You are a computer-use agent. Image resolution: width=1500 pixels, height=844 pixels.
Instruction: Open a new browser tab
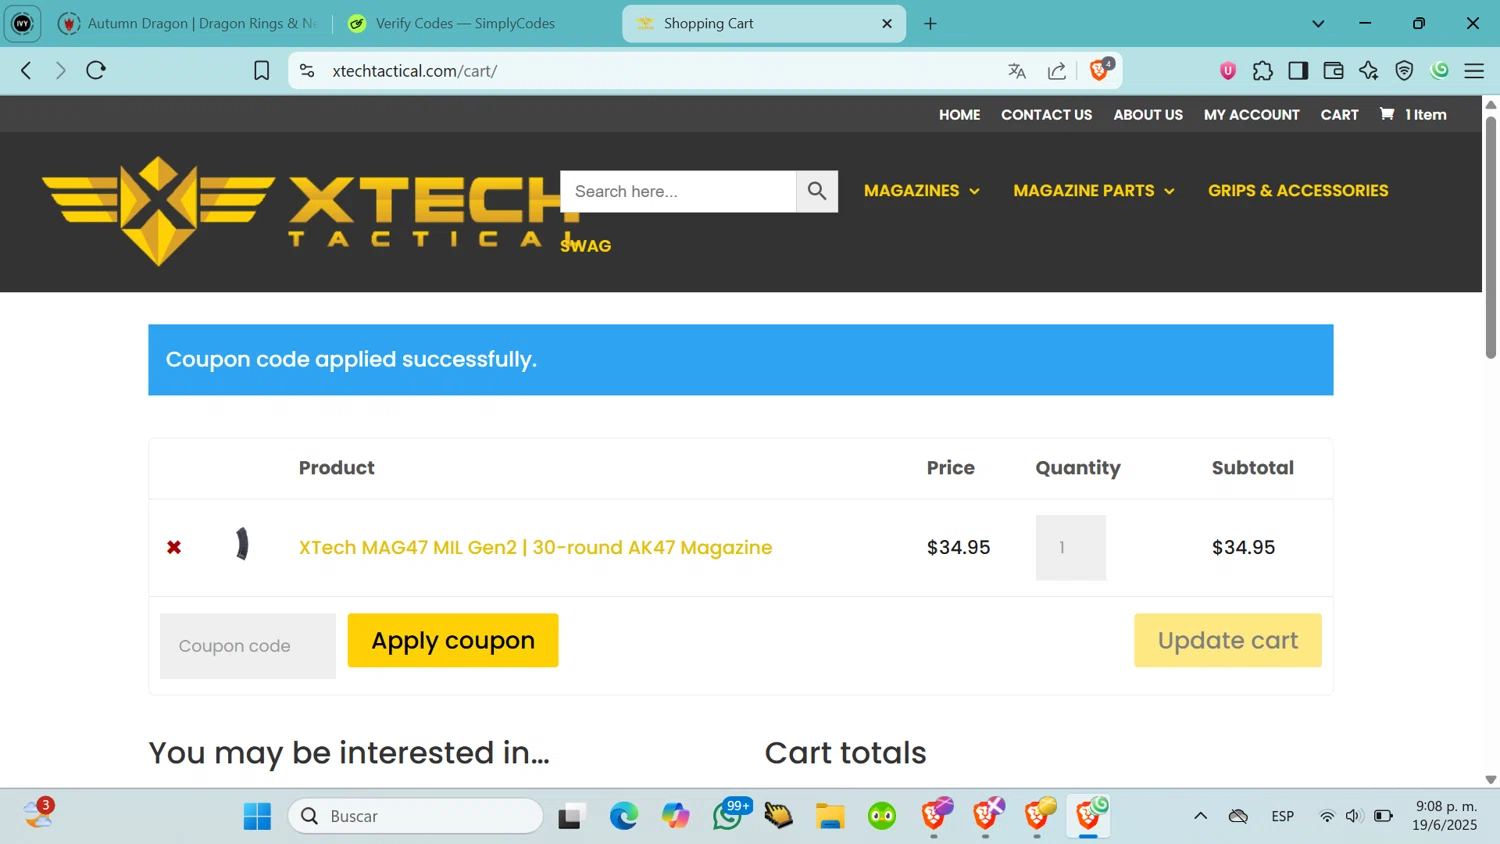click(x=930, y=23)
